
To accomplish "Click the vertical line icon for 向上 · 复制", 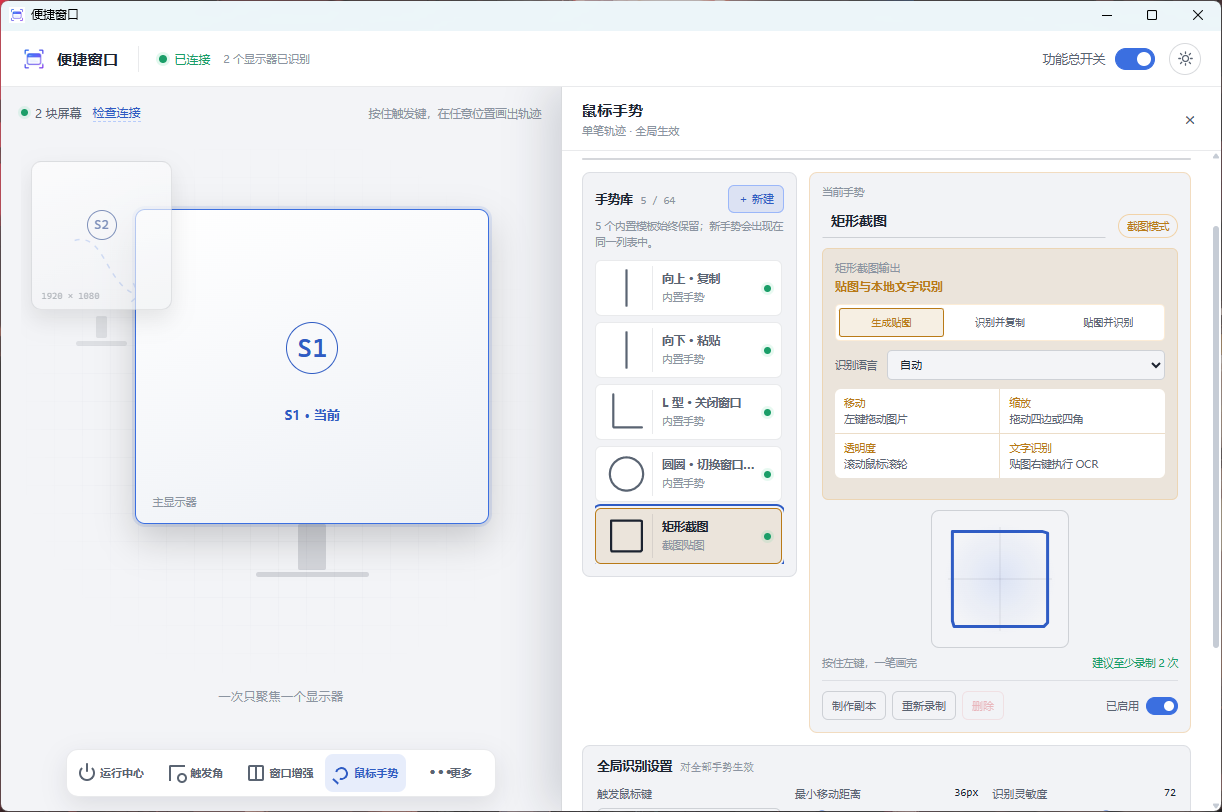I will click(626, 288).
